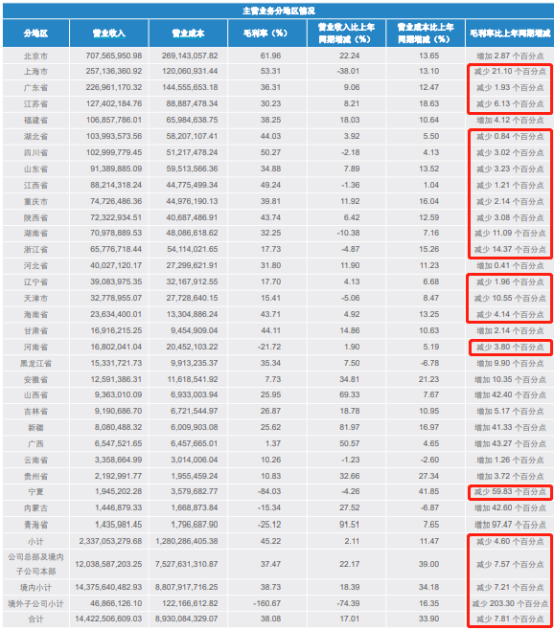Click 增加 0.41 个百分点 cell
The width and height of the screenshot is (554, 631).
[x=510, y=266]
